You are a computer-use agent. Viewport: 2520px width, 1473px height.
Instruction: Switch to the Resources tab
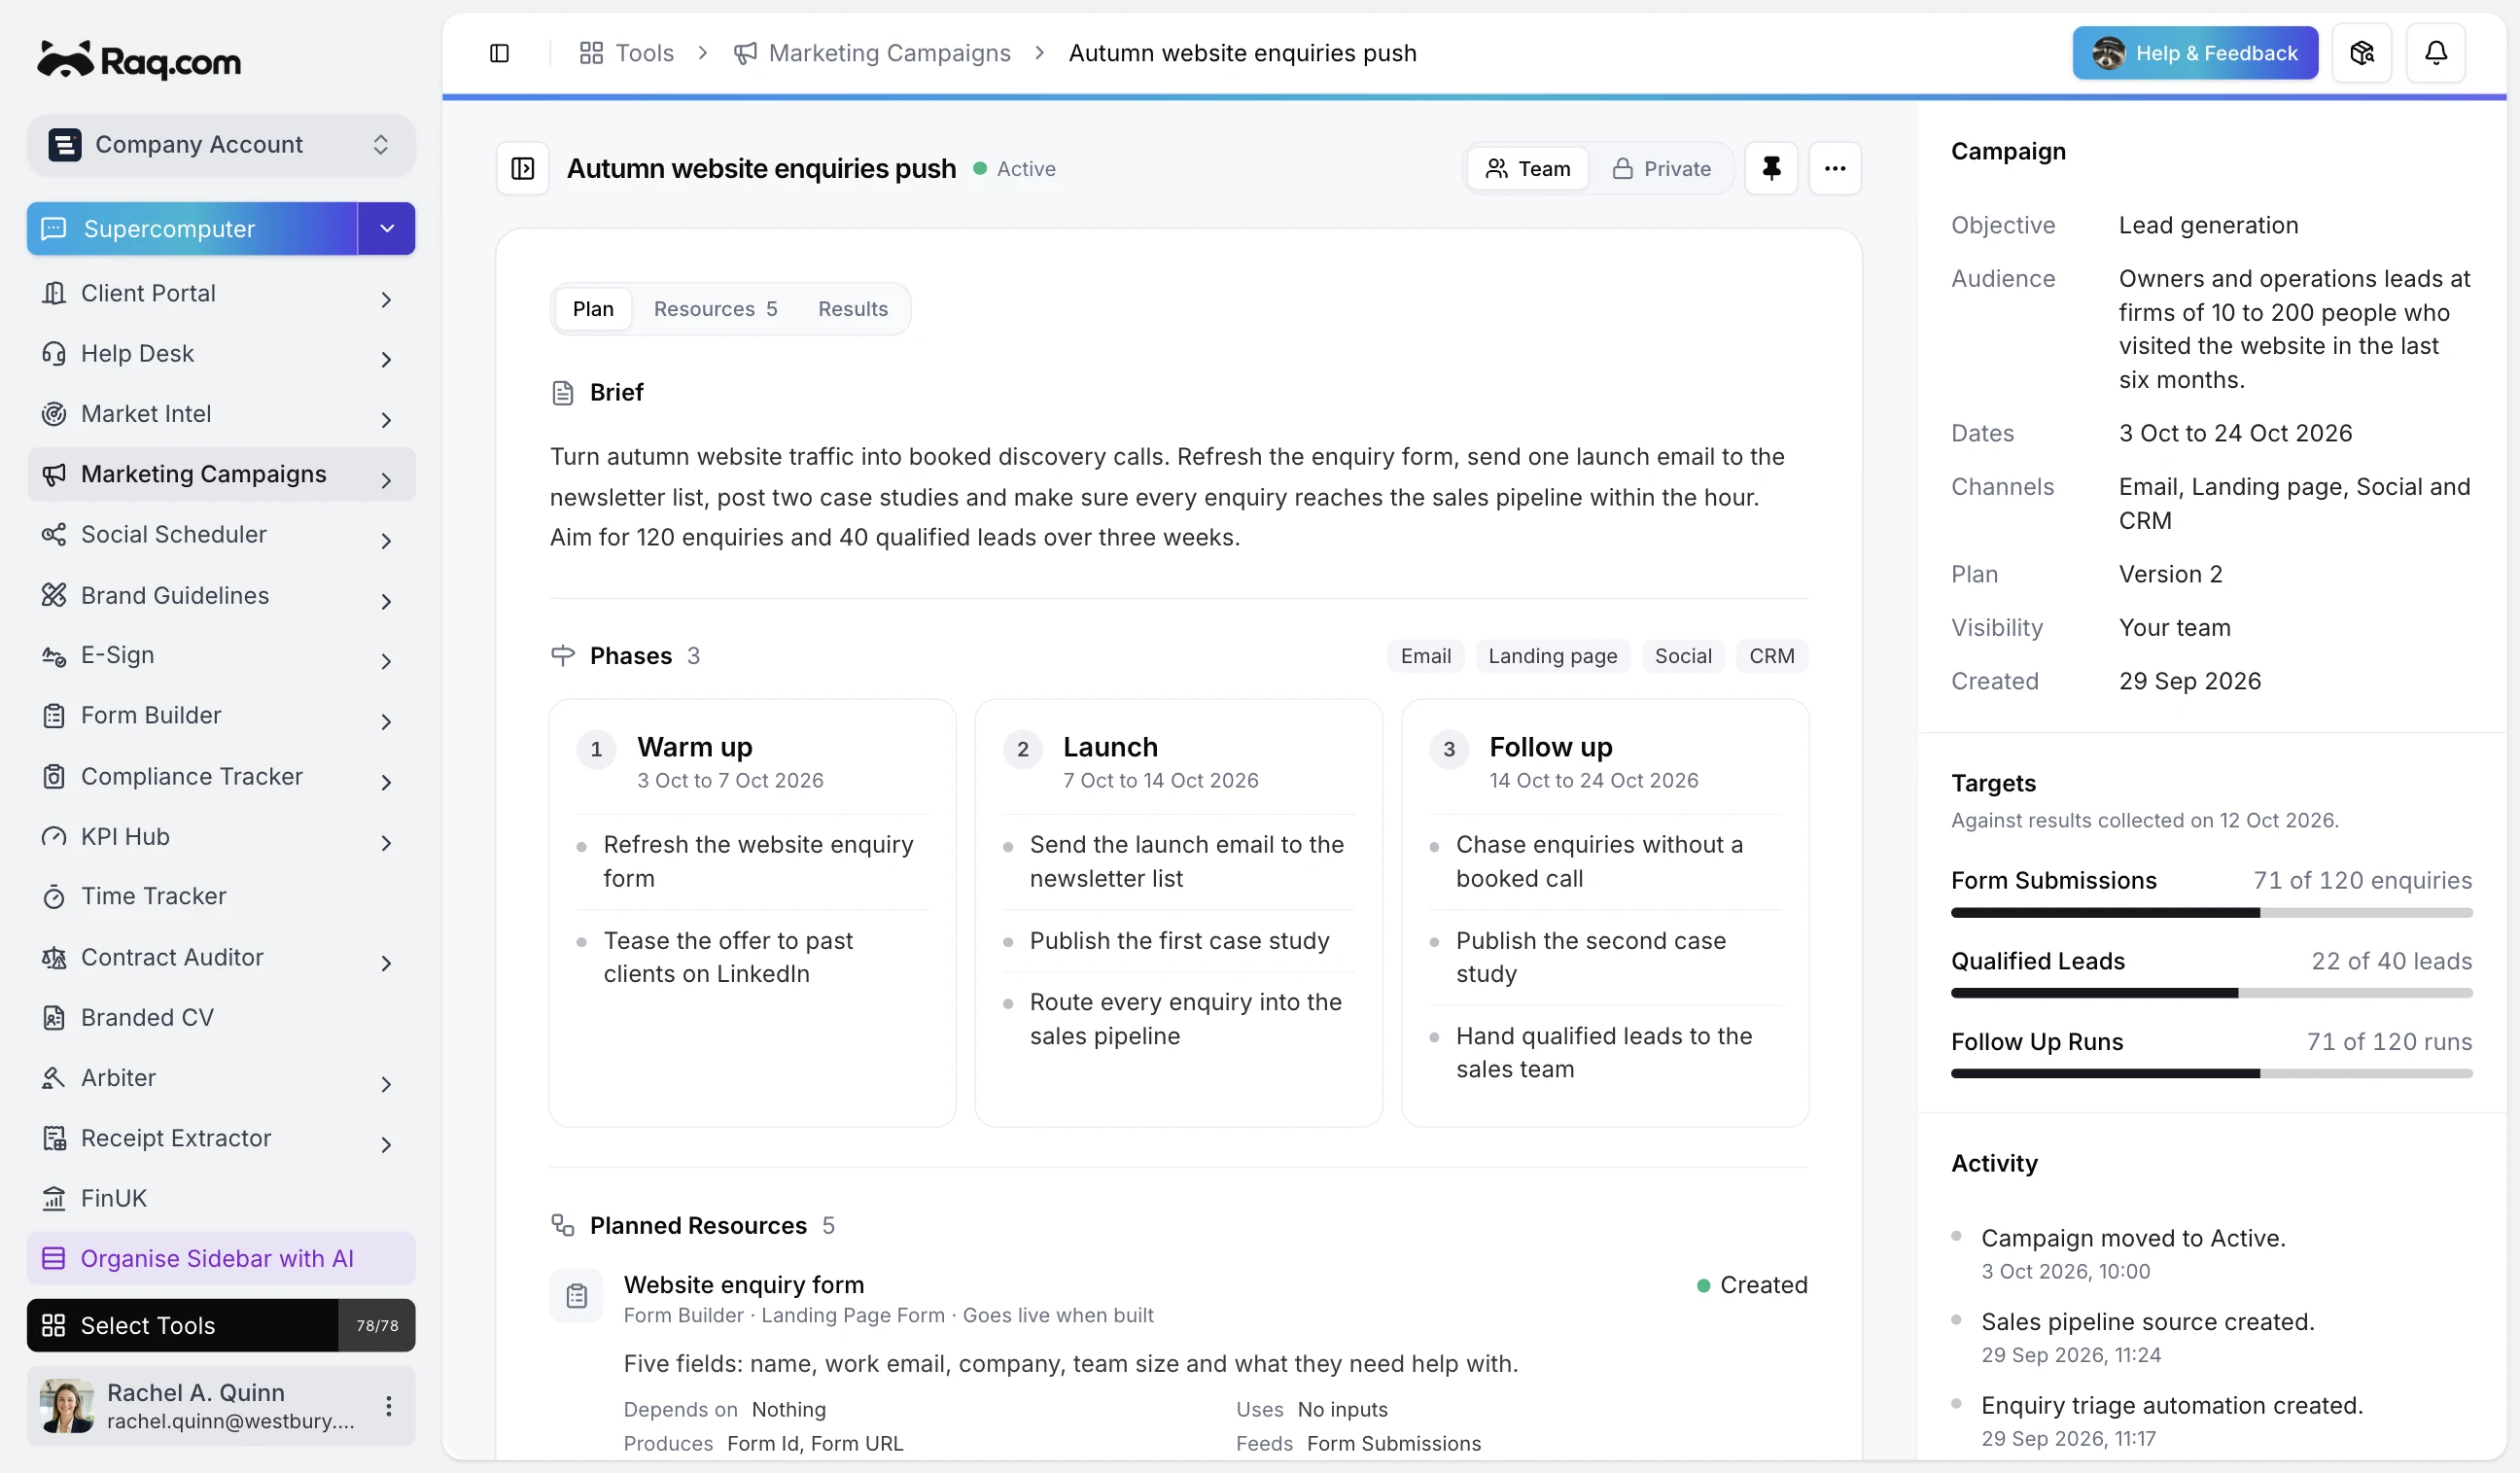pyautogui.click(x=715, y=309)
